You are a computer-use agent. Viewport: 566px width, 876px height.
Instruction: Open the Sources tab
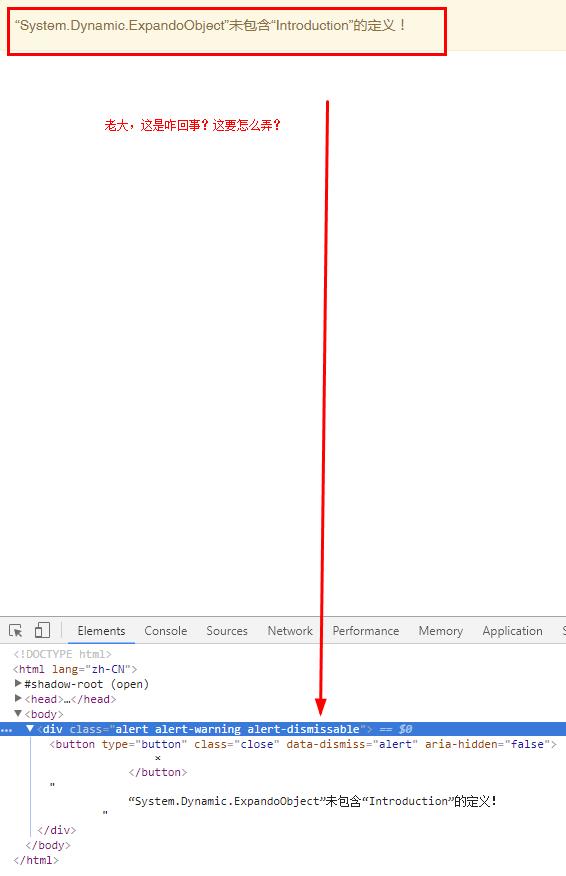(x=227, y=631)
